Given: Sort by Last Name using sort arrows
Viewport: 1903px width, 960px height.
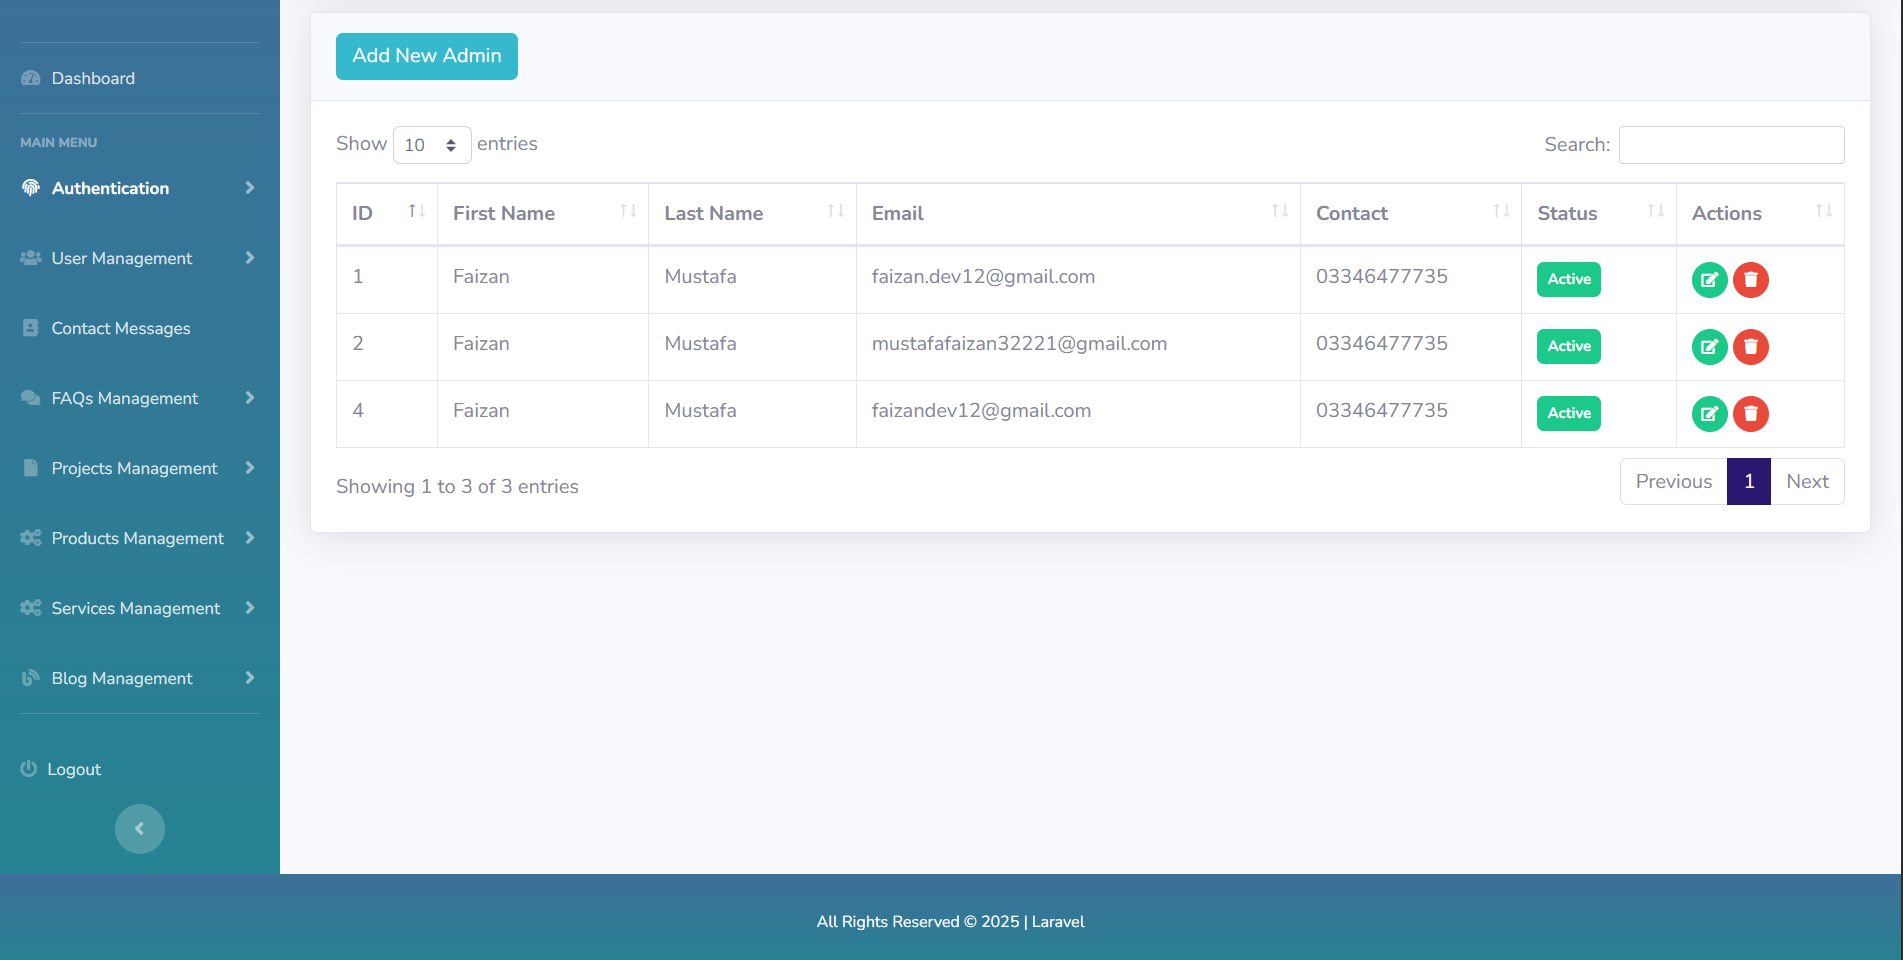Looking at the screenshot, I should coord(836,211).
